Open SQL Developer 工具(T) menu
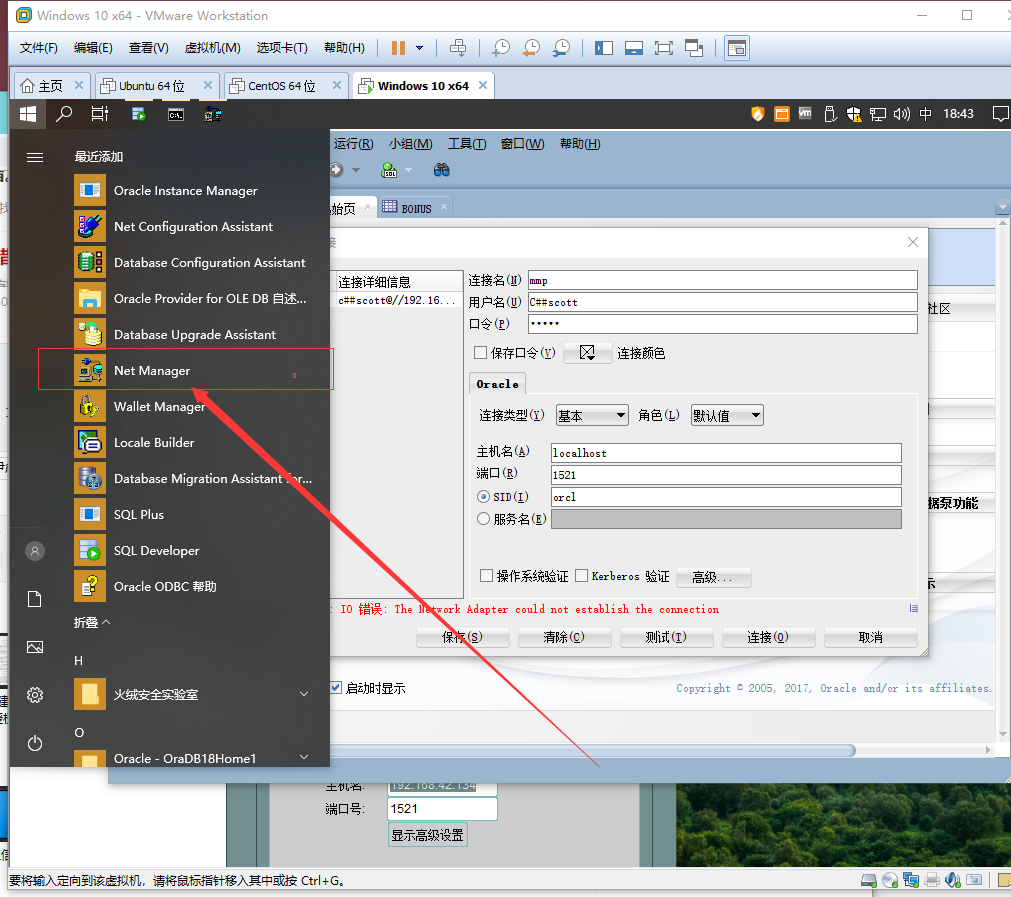The height and width of the screenshot is (897, 1011). [467, 144]
